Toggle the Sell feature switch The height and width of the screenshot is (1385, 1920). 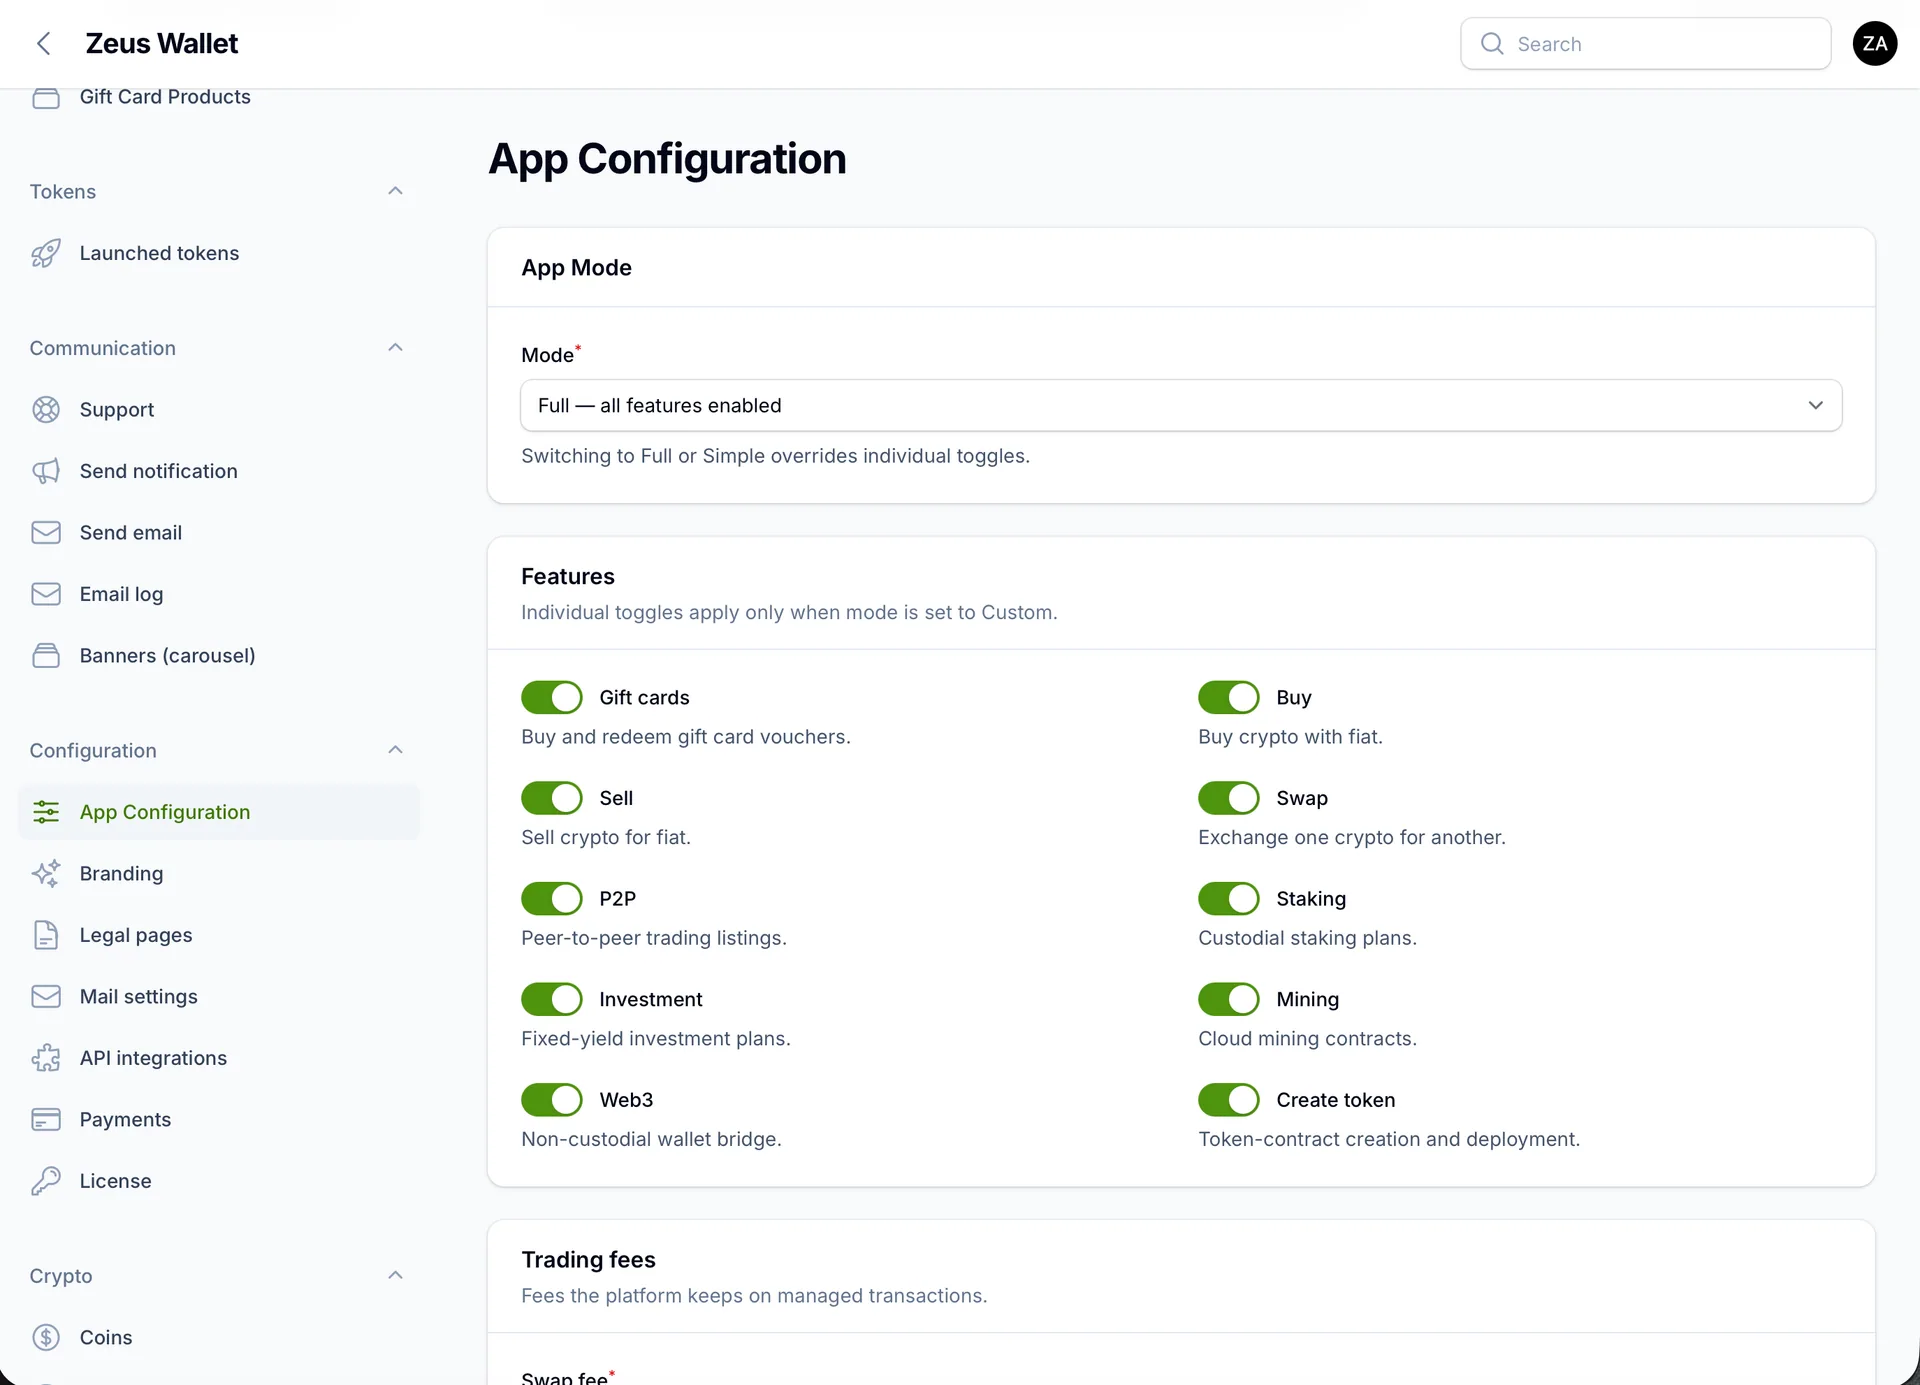click(x=552, y=798)
